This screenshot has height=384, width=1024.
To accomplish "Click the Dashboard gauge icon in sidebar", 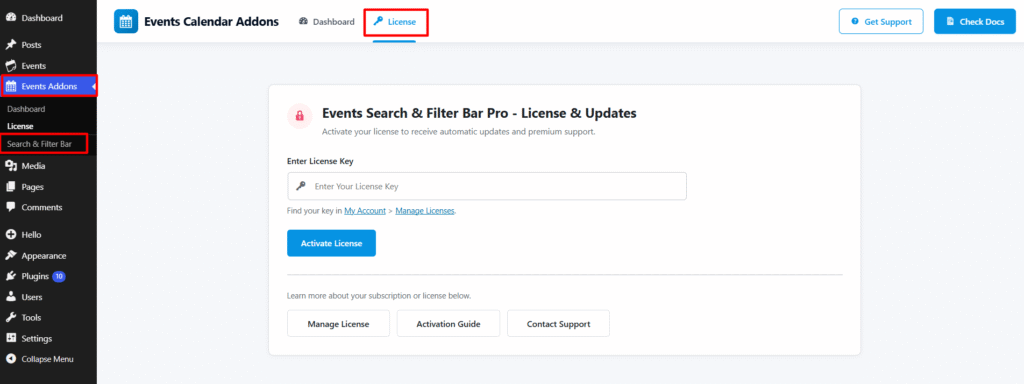I will pyautogui.click(x=10, y=18).
